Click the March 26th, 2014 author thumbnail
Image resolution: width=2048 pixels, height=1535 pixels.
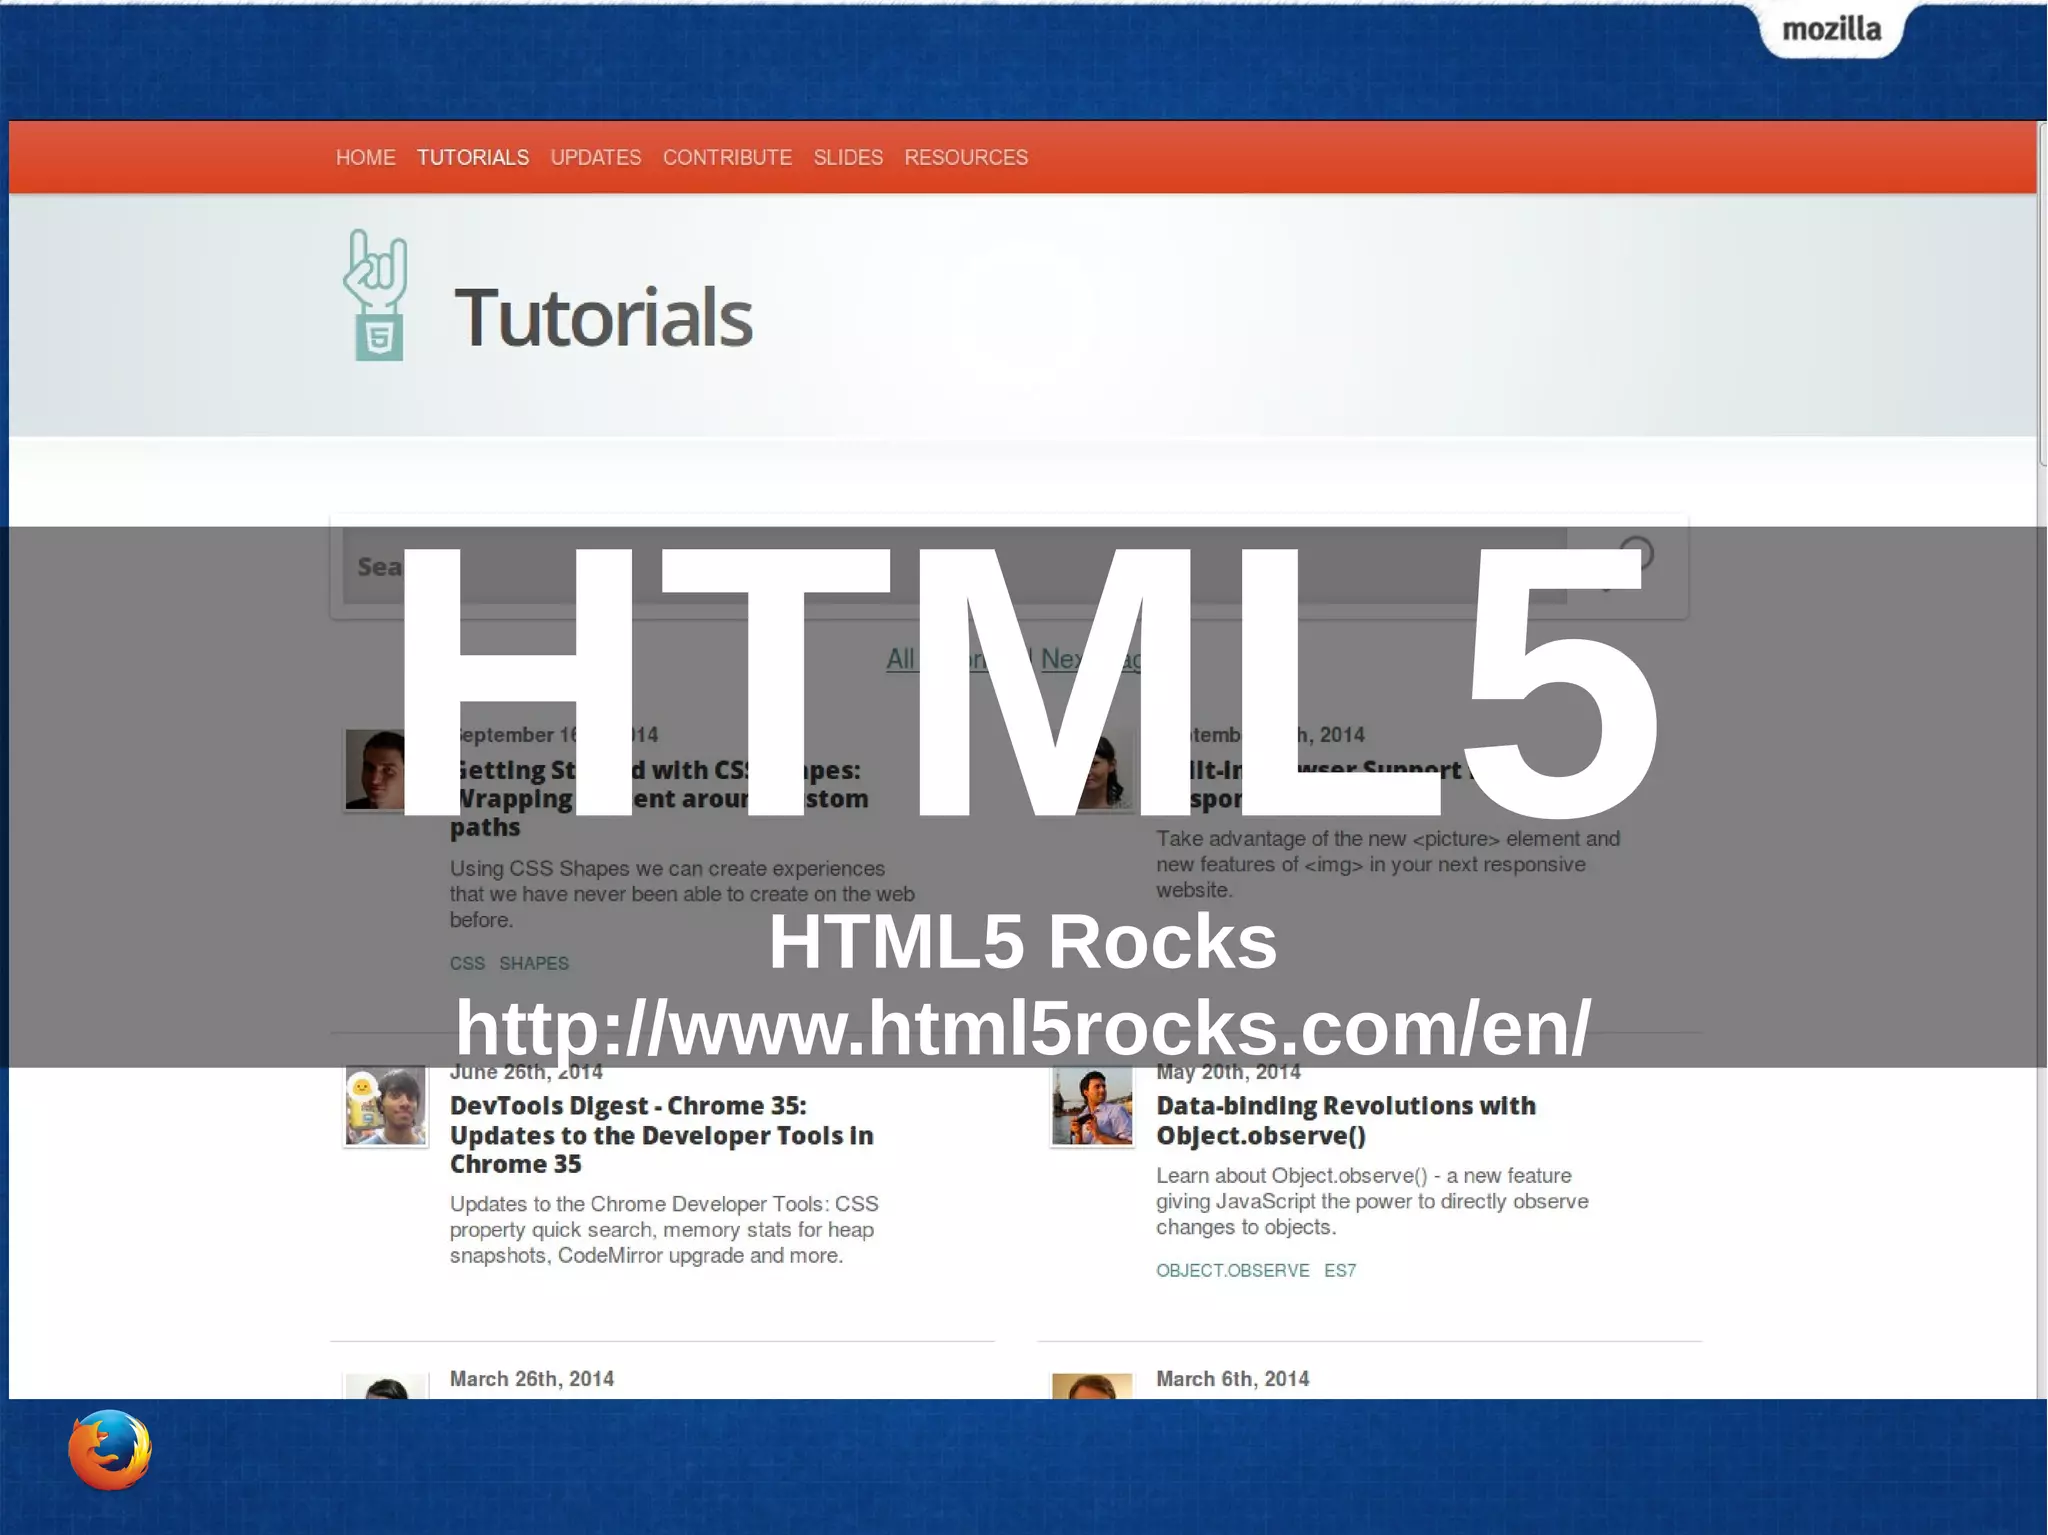pyautogui.click(x=386, y=1386)
